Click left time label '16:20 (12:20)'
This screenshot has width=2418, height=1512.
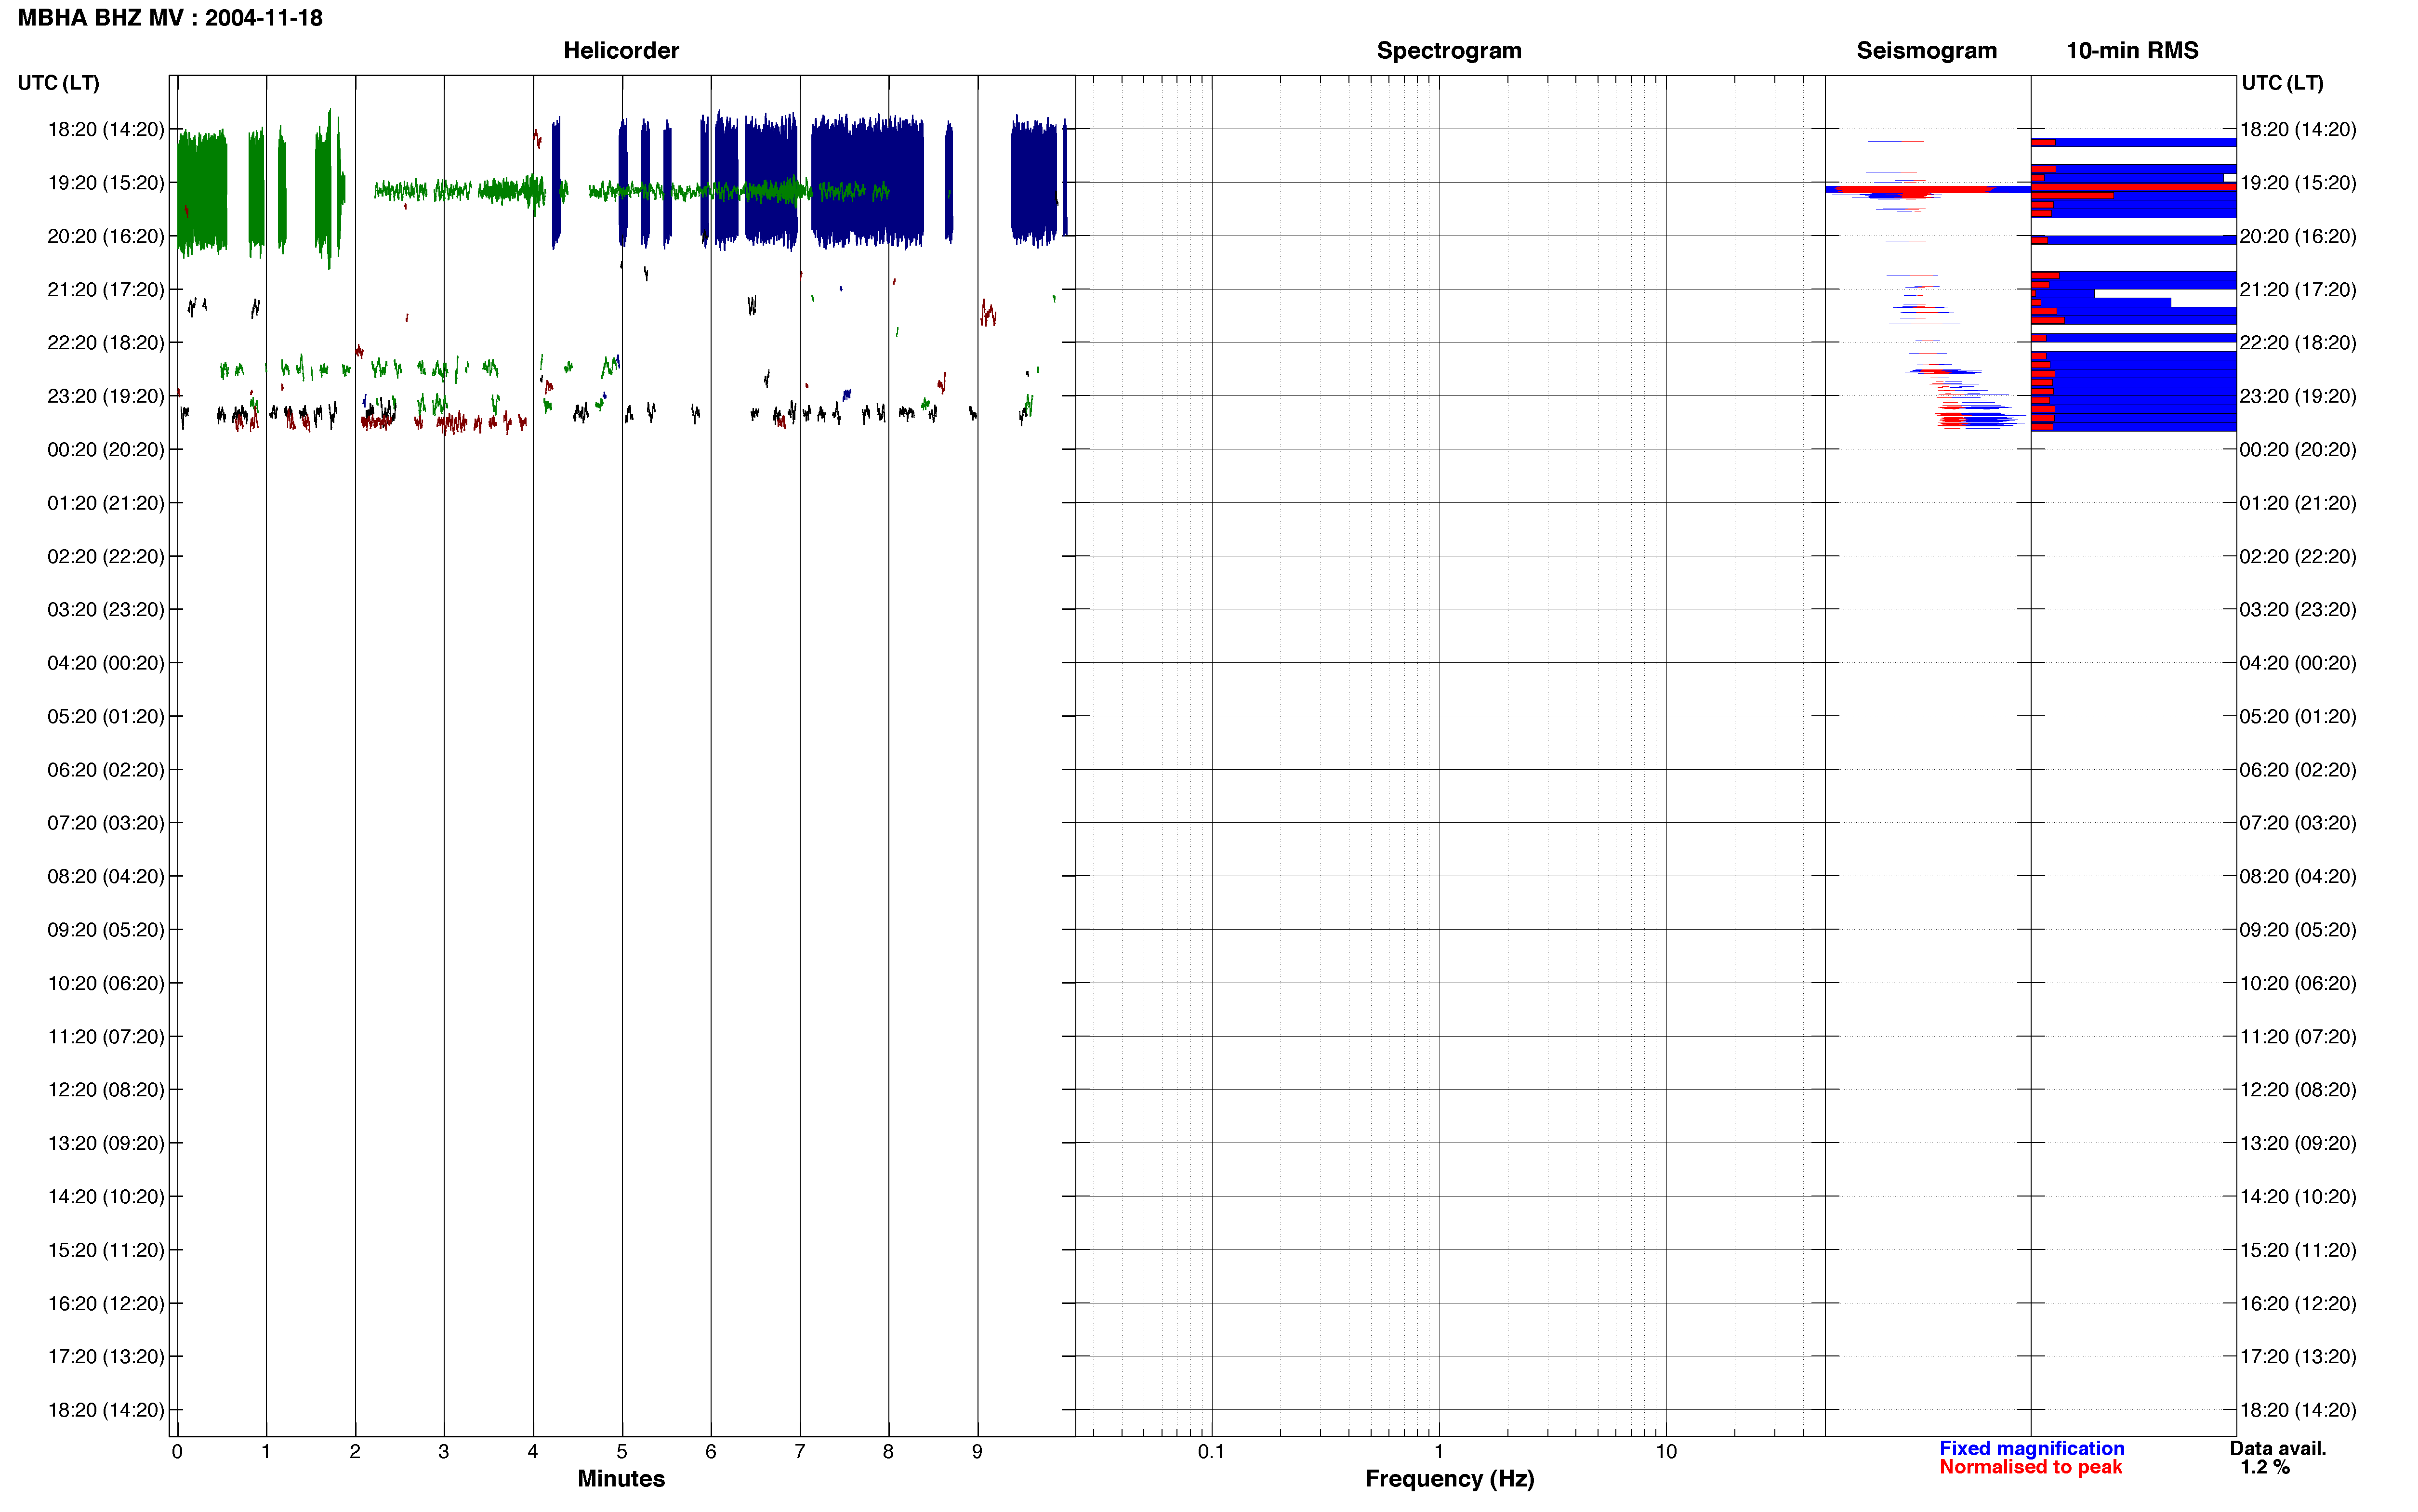pyautogui.click(x=106, y=1303)
